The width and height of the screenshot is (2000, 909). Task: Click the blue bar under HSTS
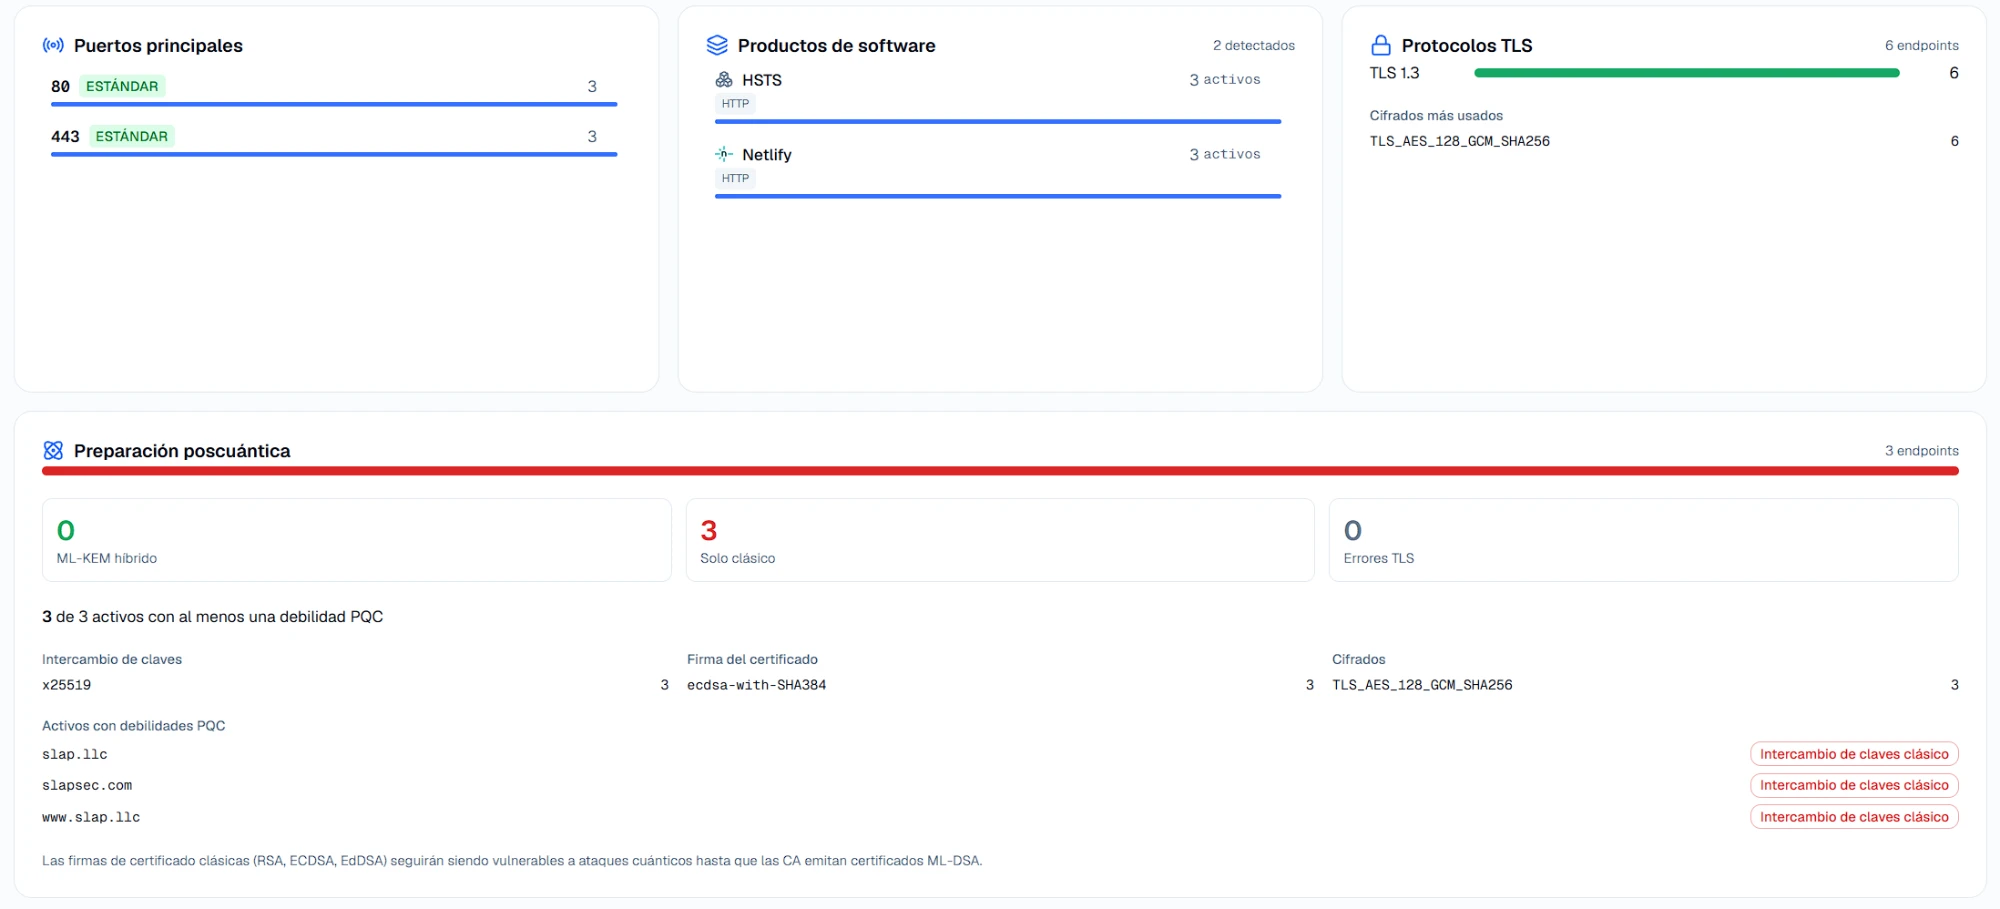pos(998,121)
